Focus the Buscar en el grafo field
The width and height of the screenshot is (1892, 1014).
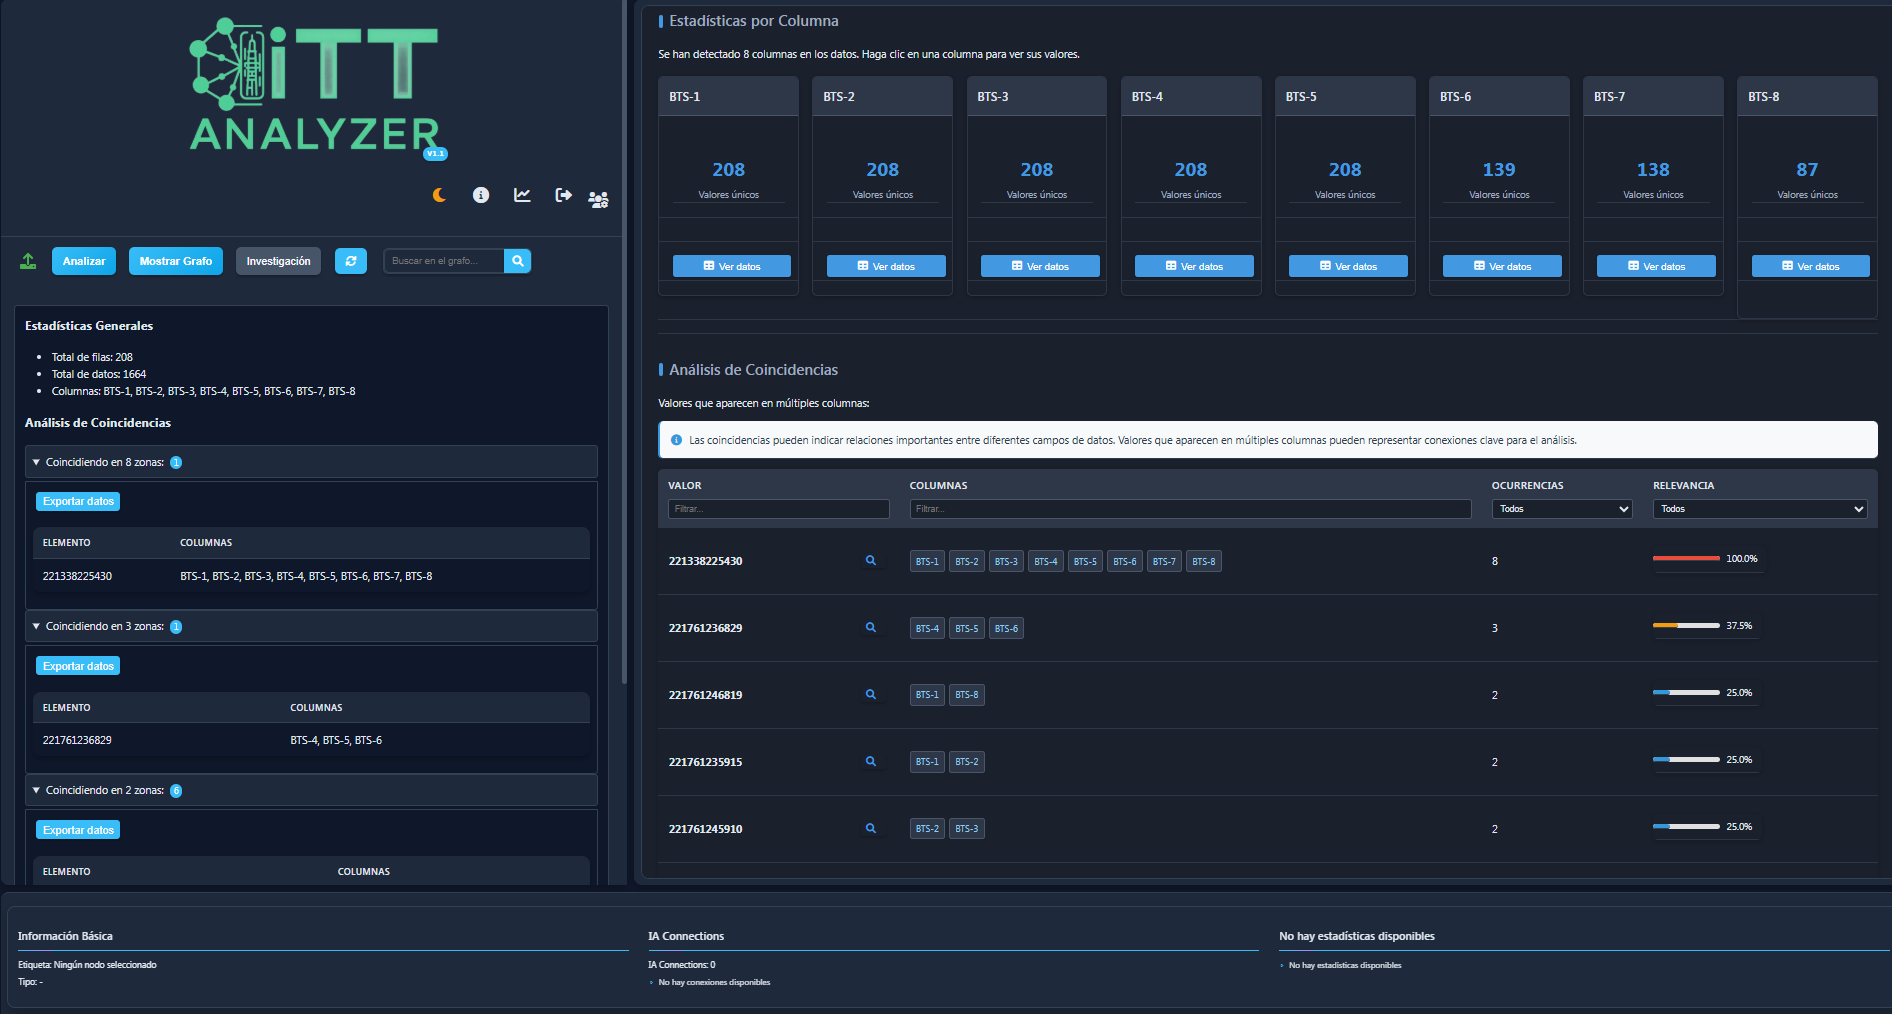(x=444, y=261)
